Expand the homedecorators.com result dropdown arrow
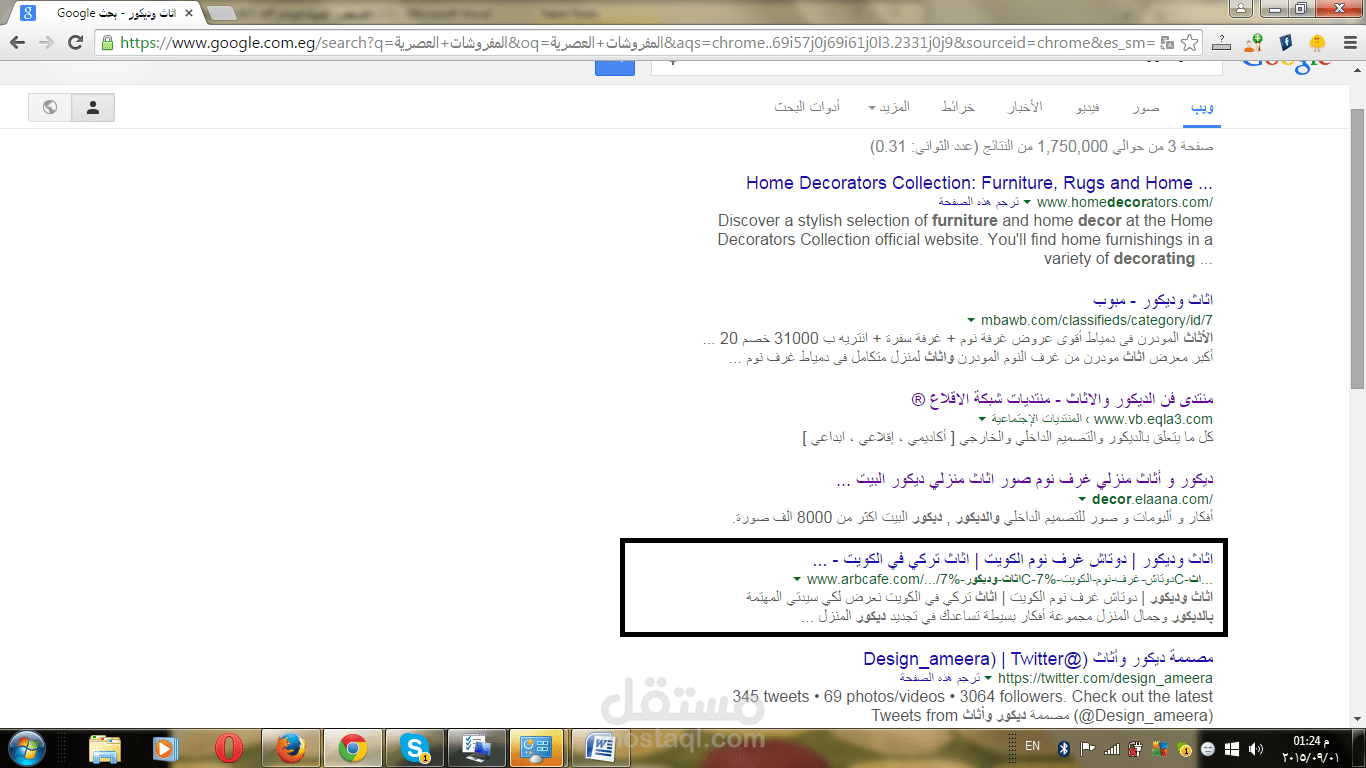Screen dimensions: 1366x768 click(1027, 203)
